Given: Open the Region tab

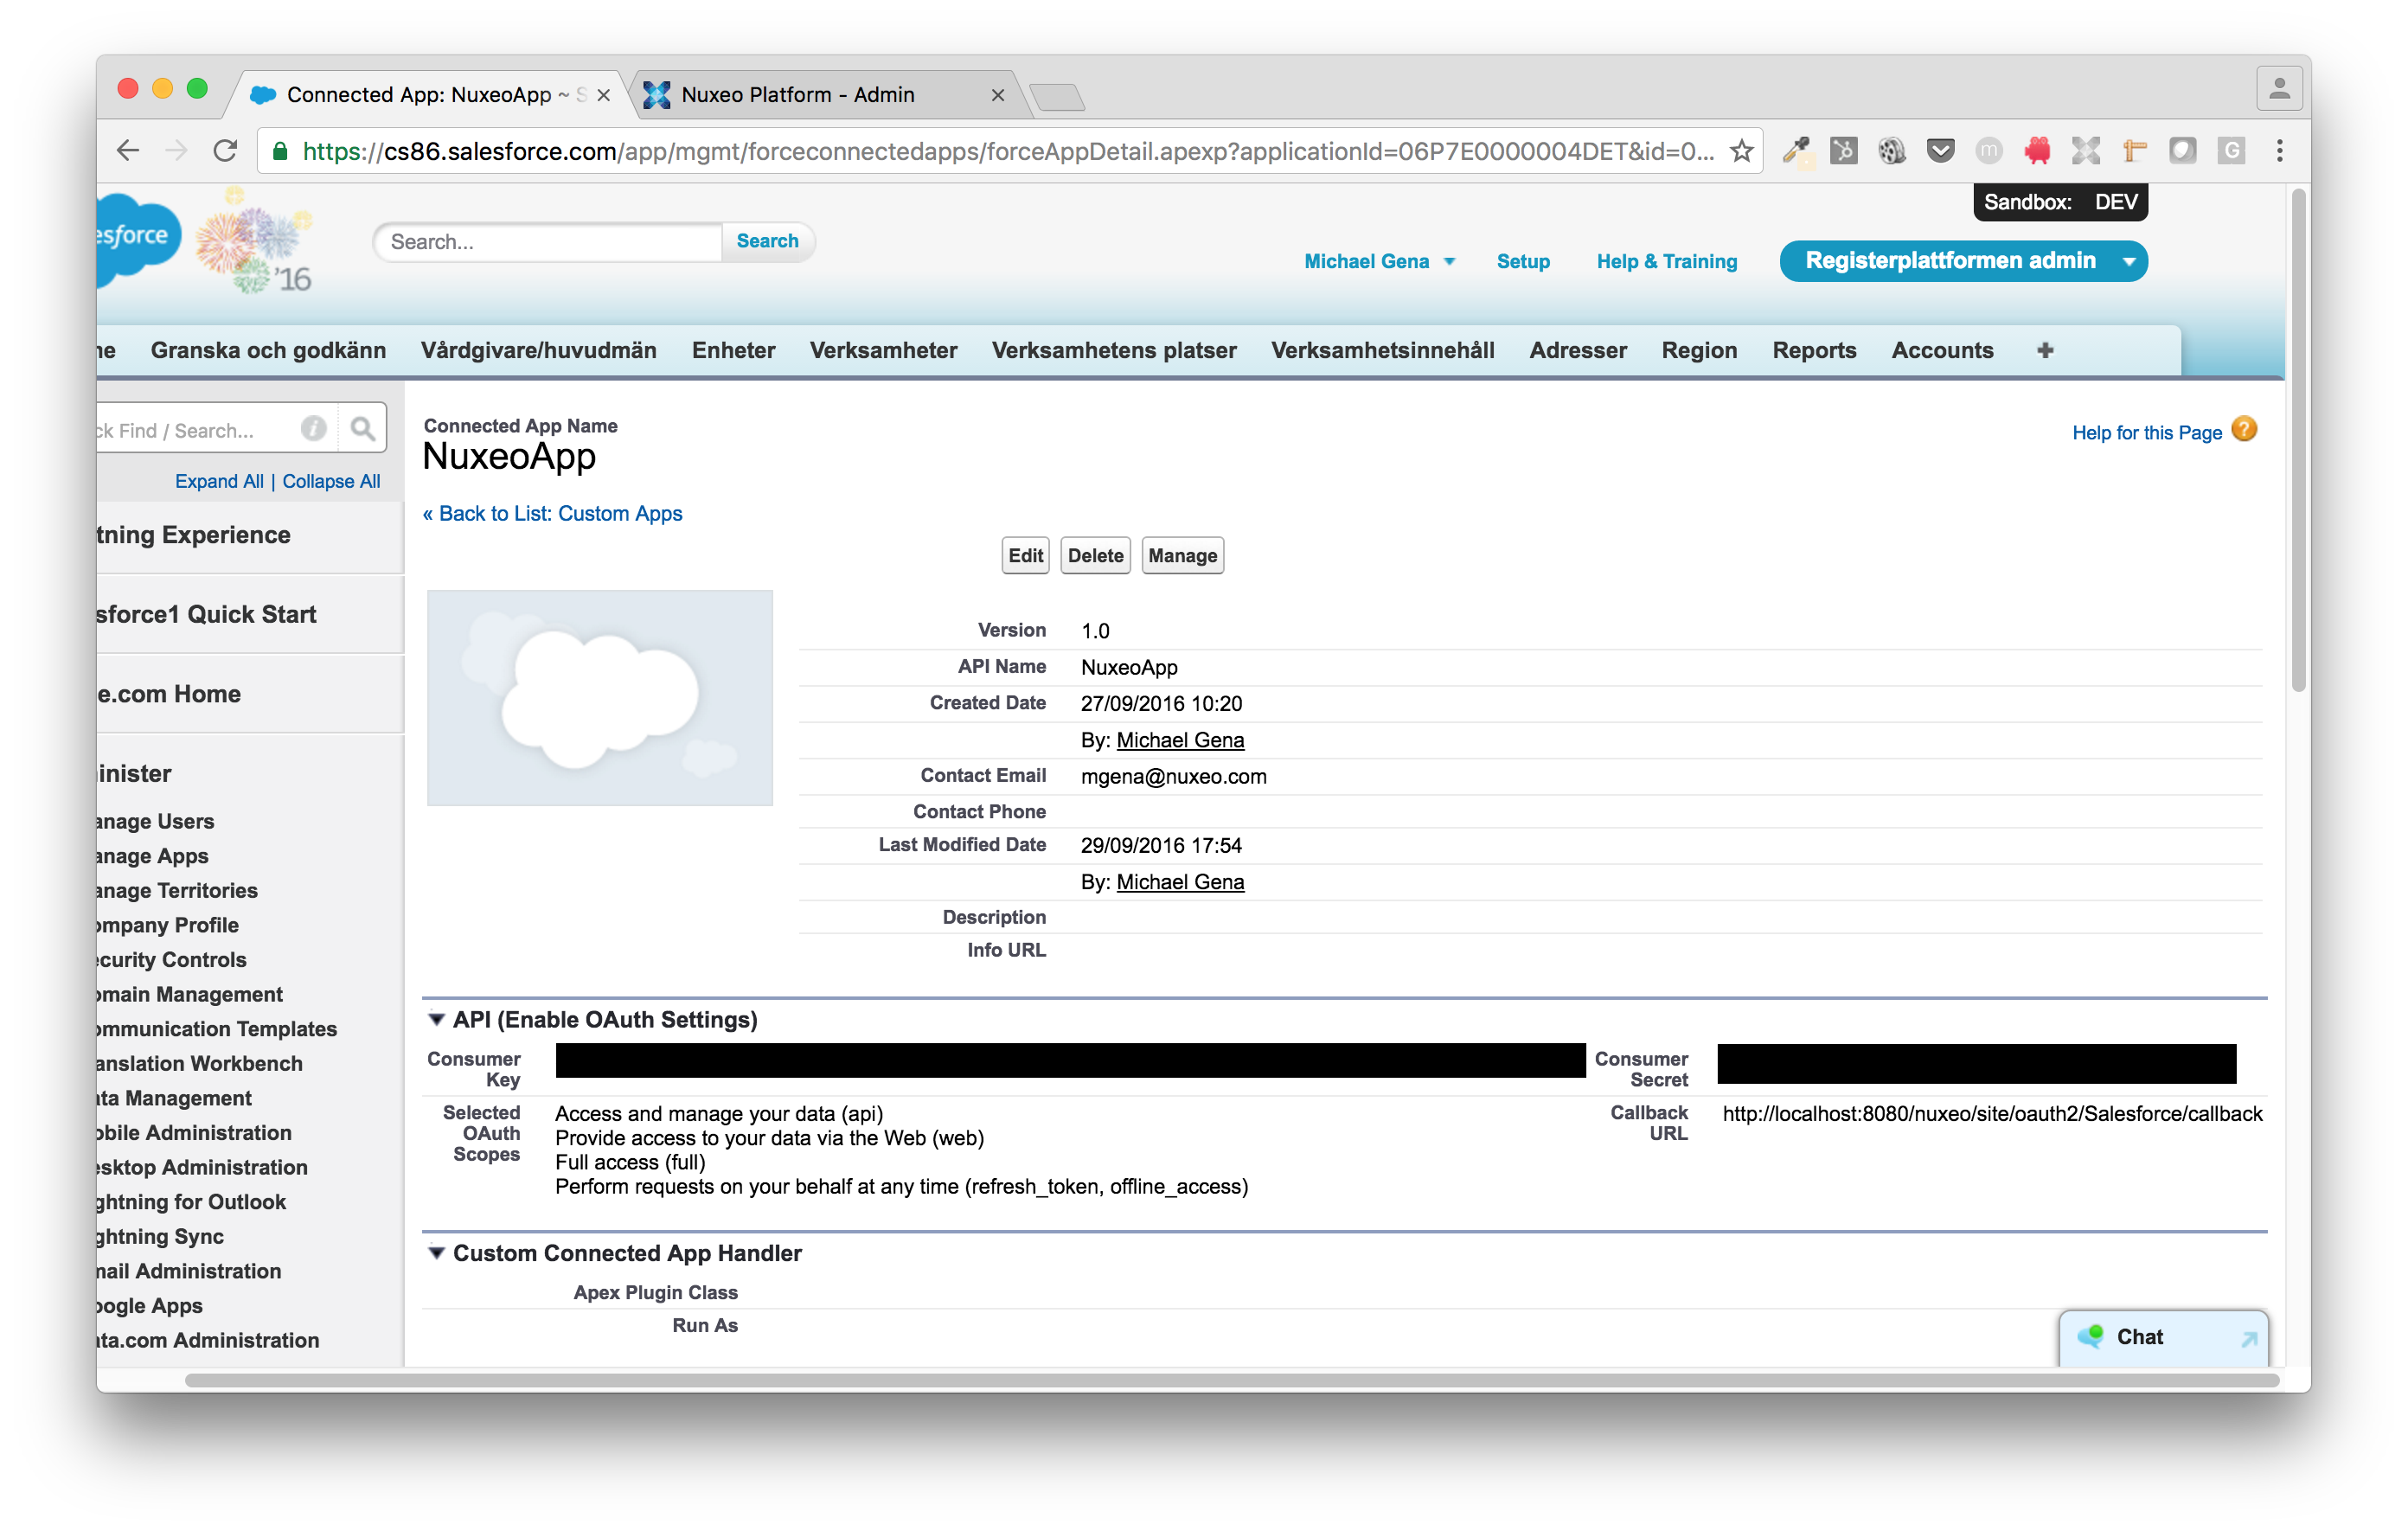Looking at the screenshot, I should tap(1699, 350).
